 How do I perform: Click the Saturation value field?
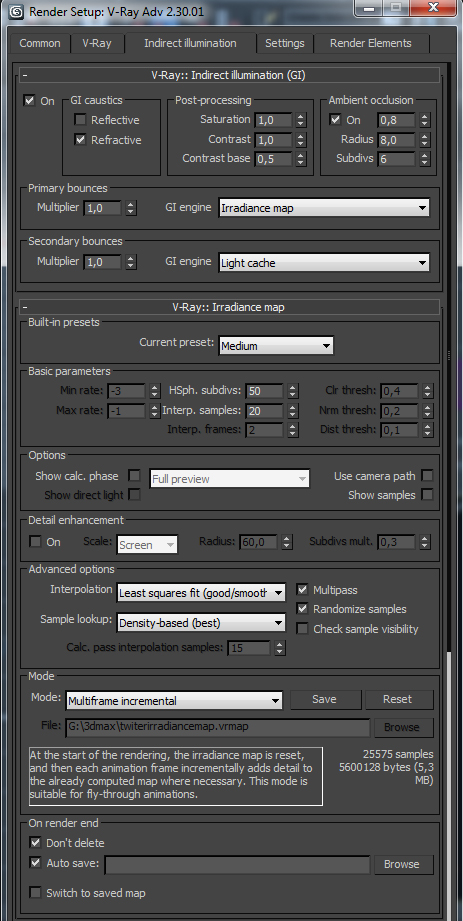[x=274, y=120]
